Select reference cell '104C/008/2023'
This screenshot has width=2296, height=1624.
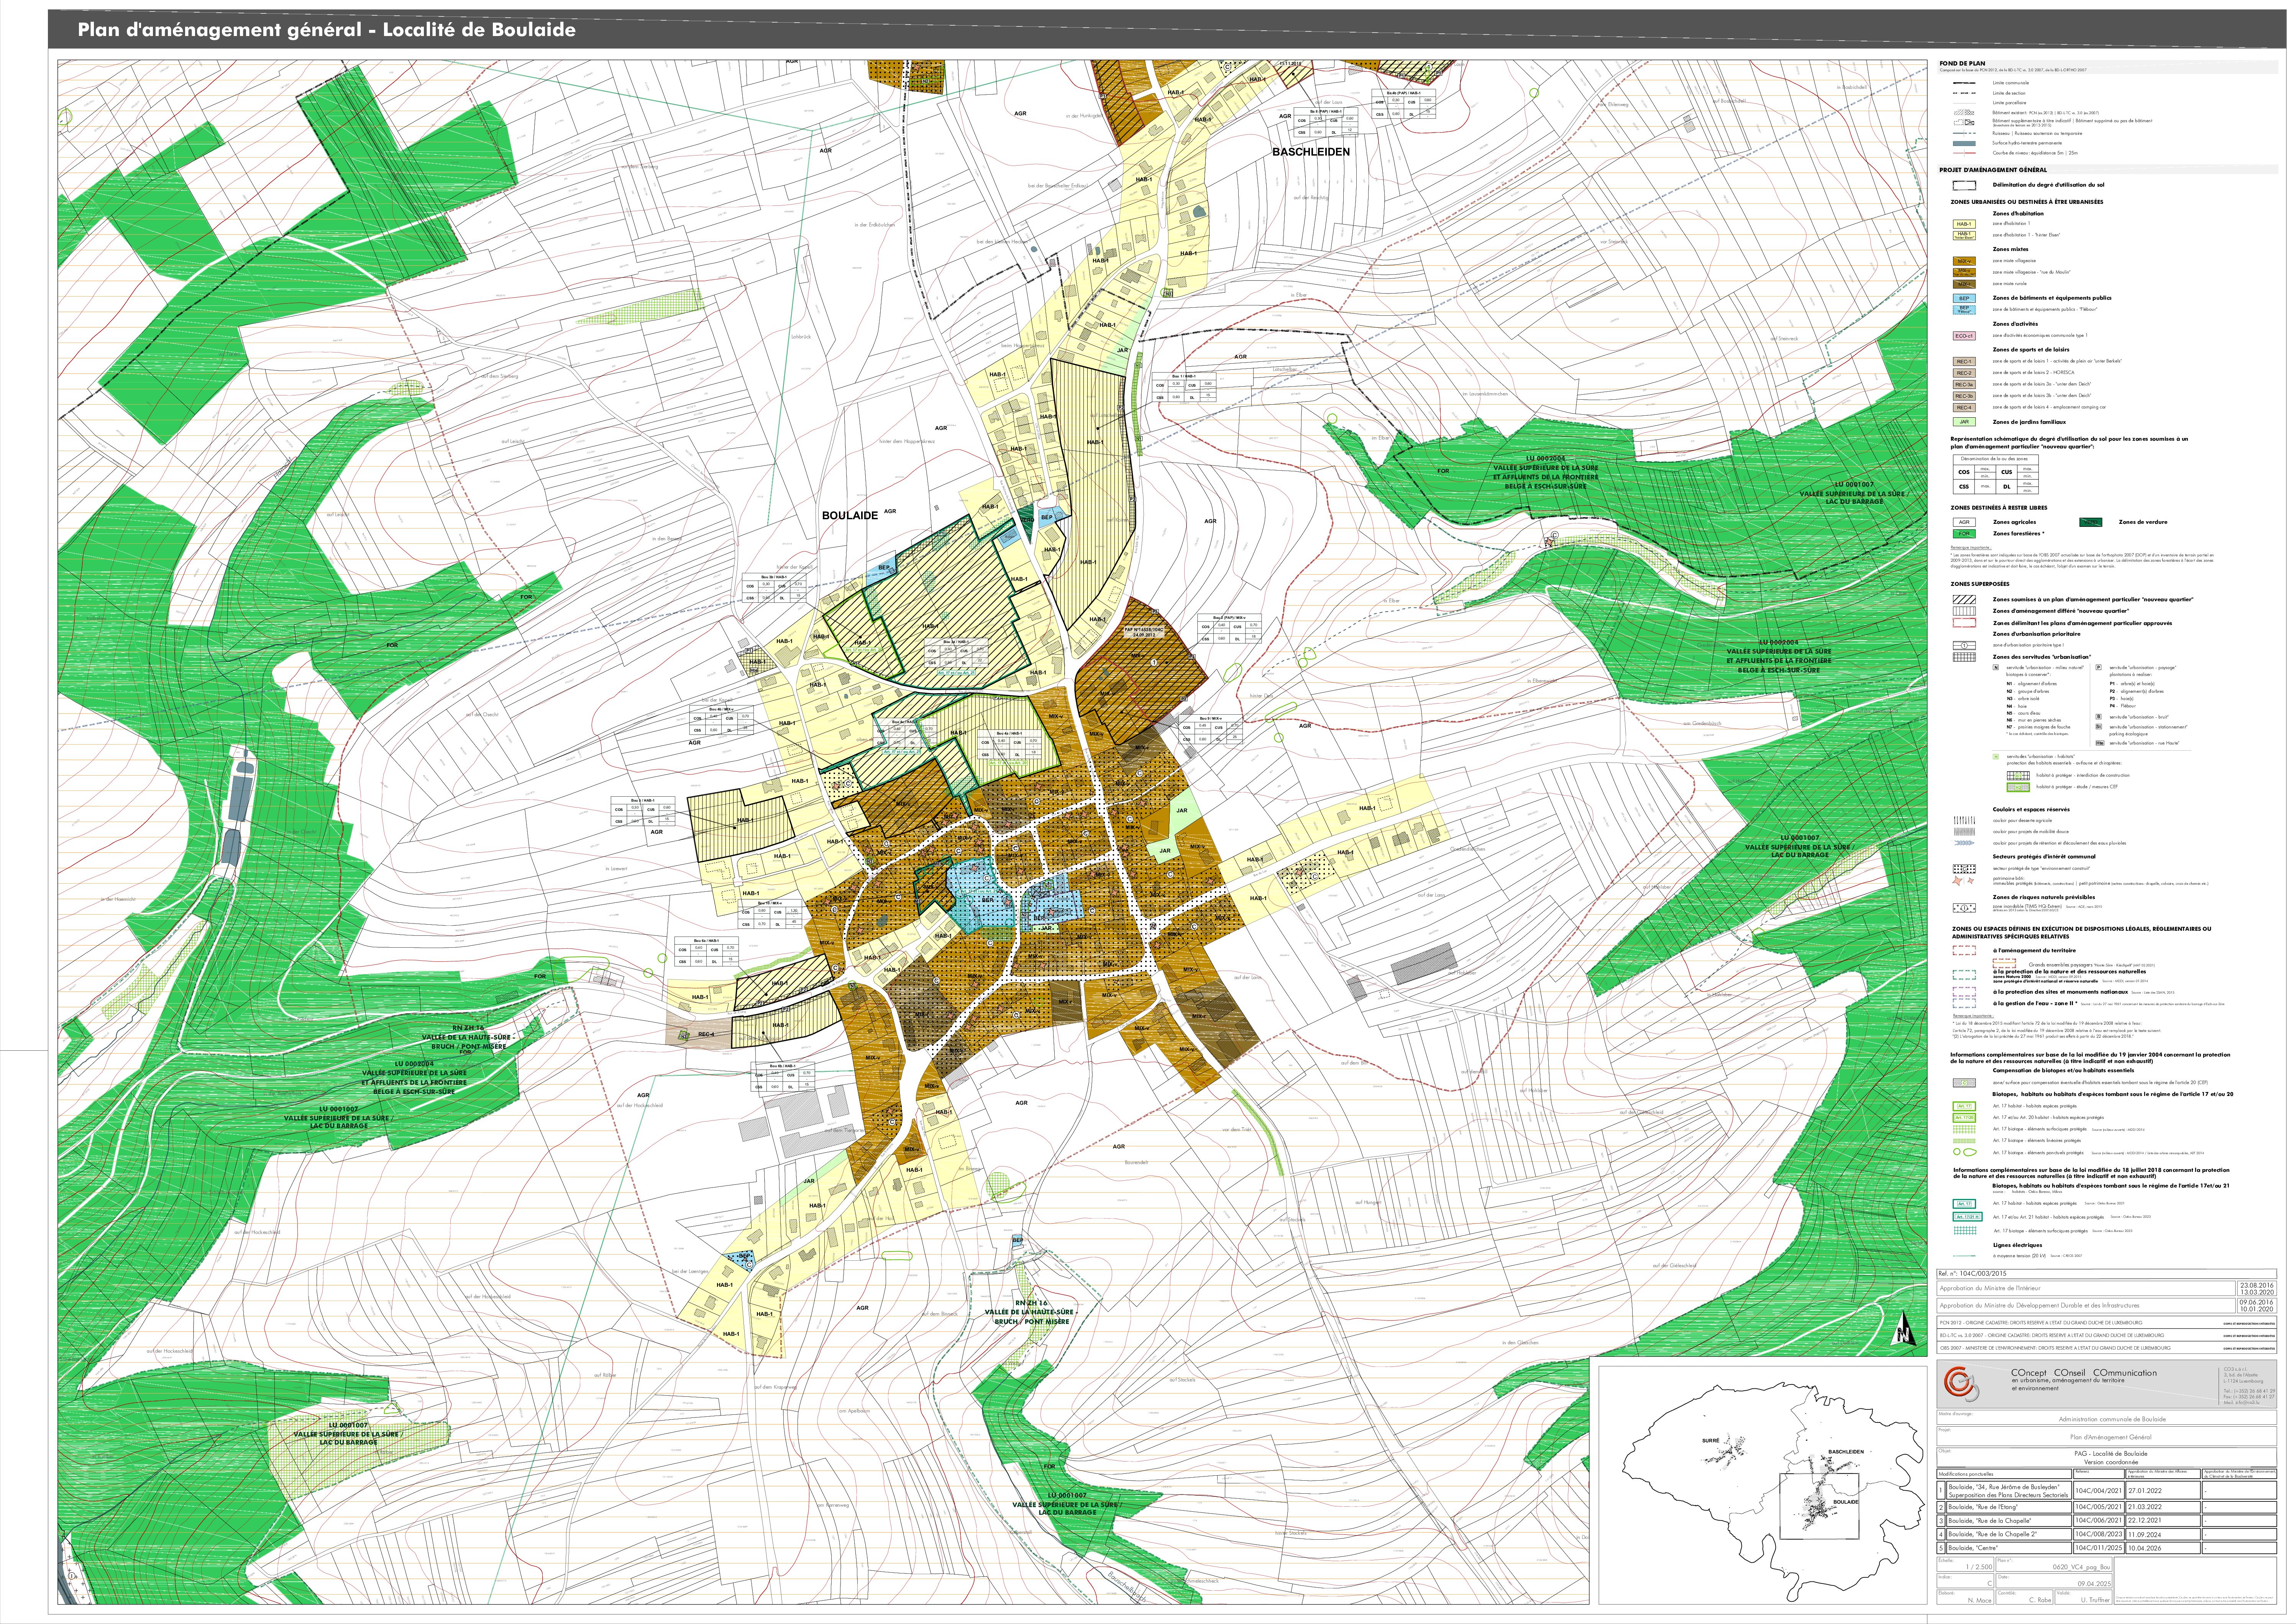click(2099, 1534)
